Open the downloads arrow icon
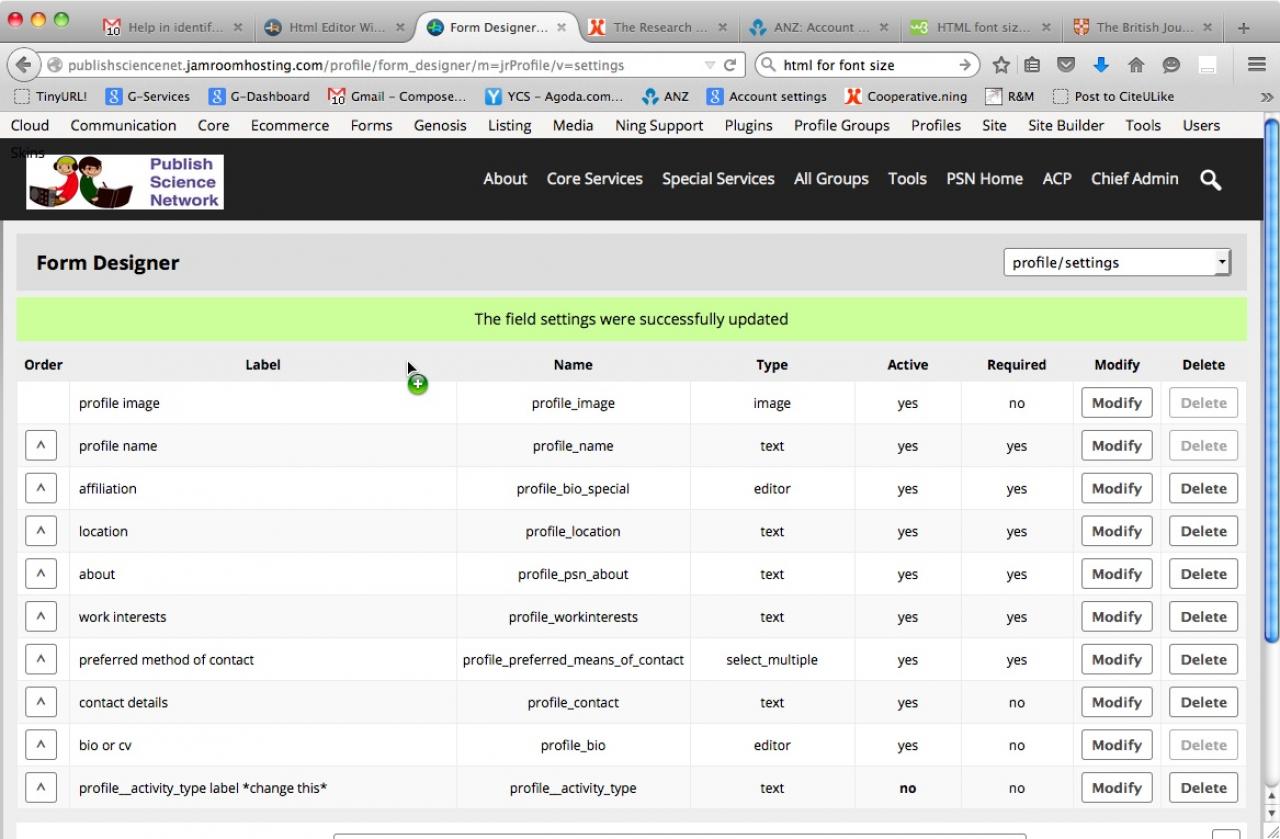The image size is (1280, 839). click(x=1101, y=65)
